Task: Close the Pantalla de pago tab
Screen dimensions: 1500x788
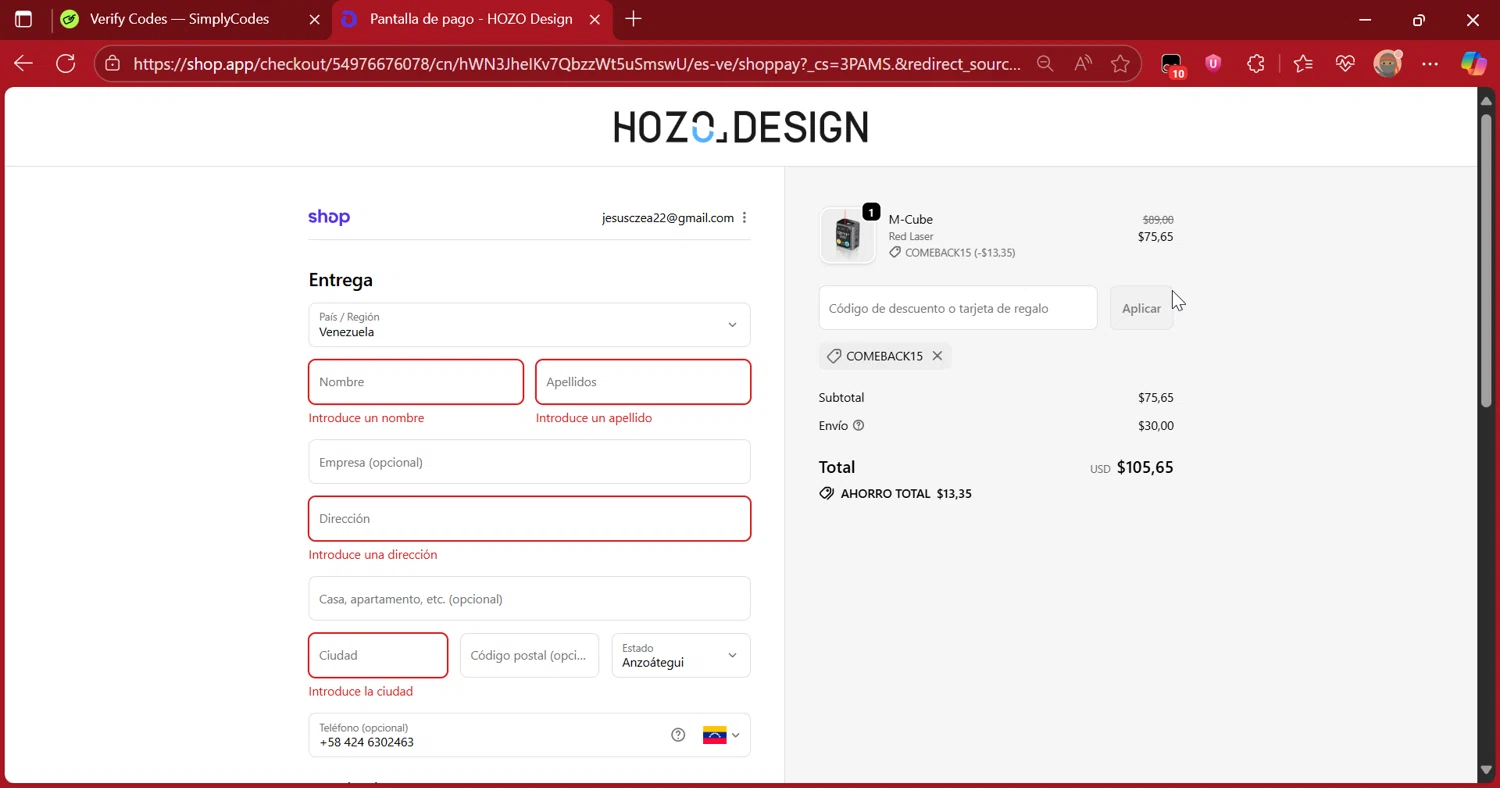Action: [595, 19]
